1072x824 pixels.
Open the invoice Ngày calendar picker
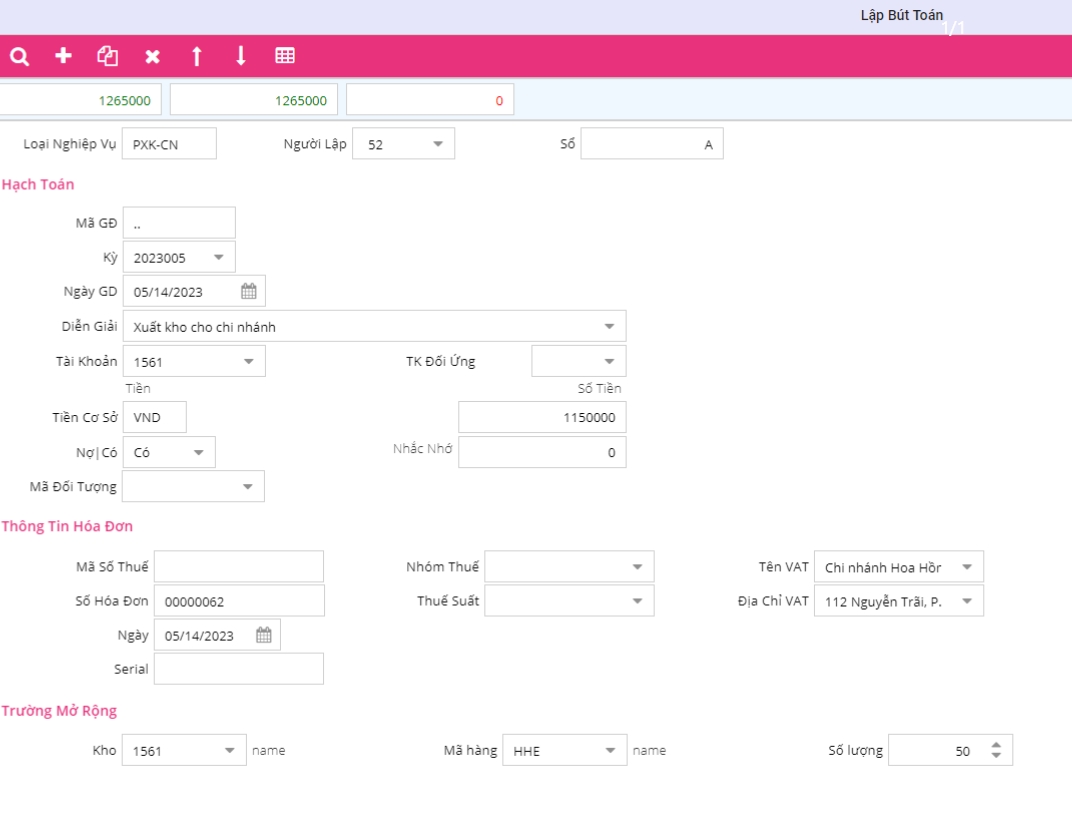264,636
